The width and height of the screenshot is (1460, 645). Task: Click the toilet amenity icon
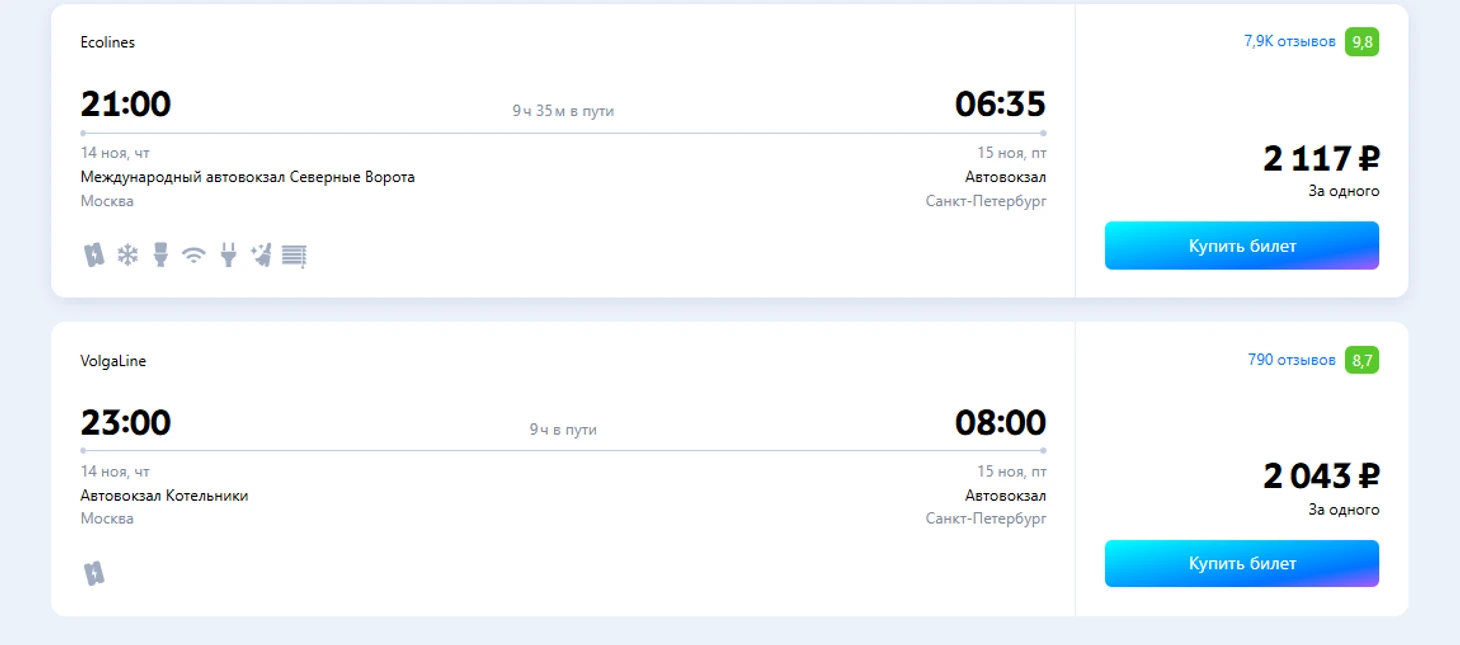[x=160, y=255]
